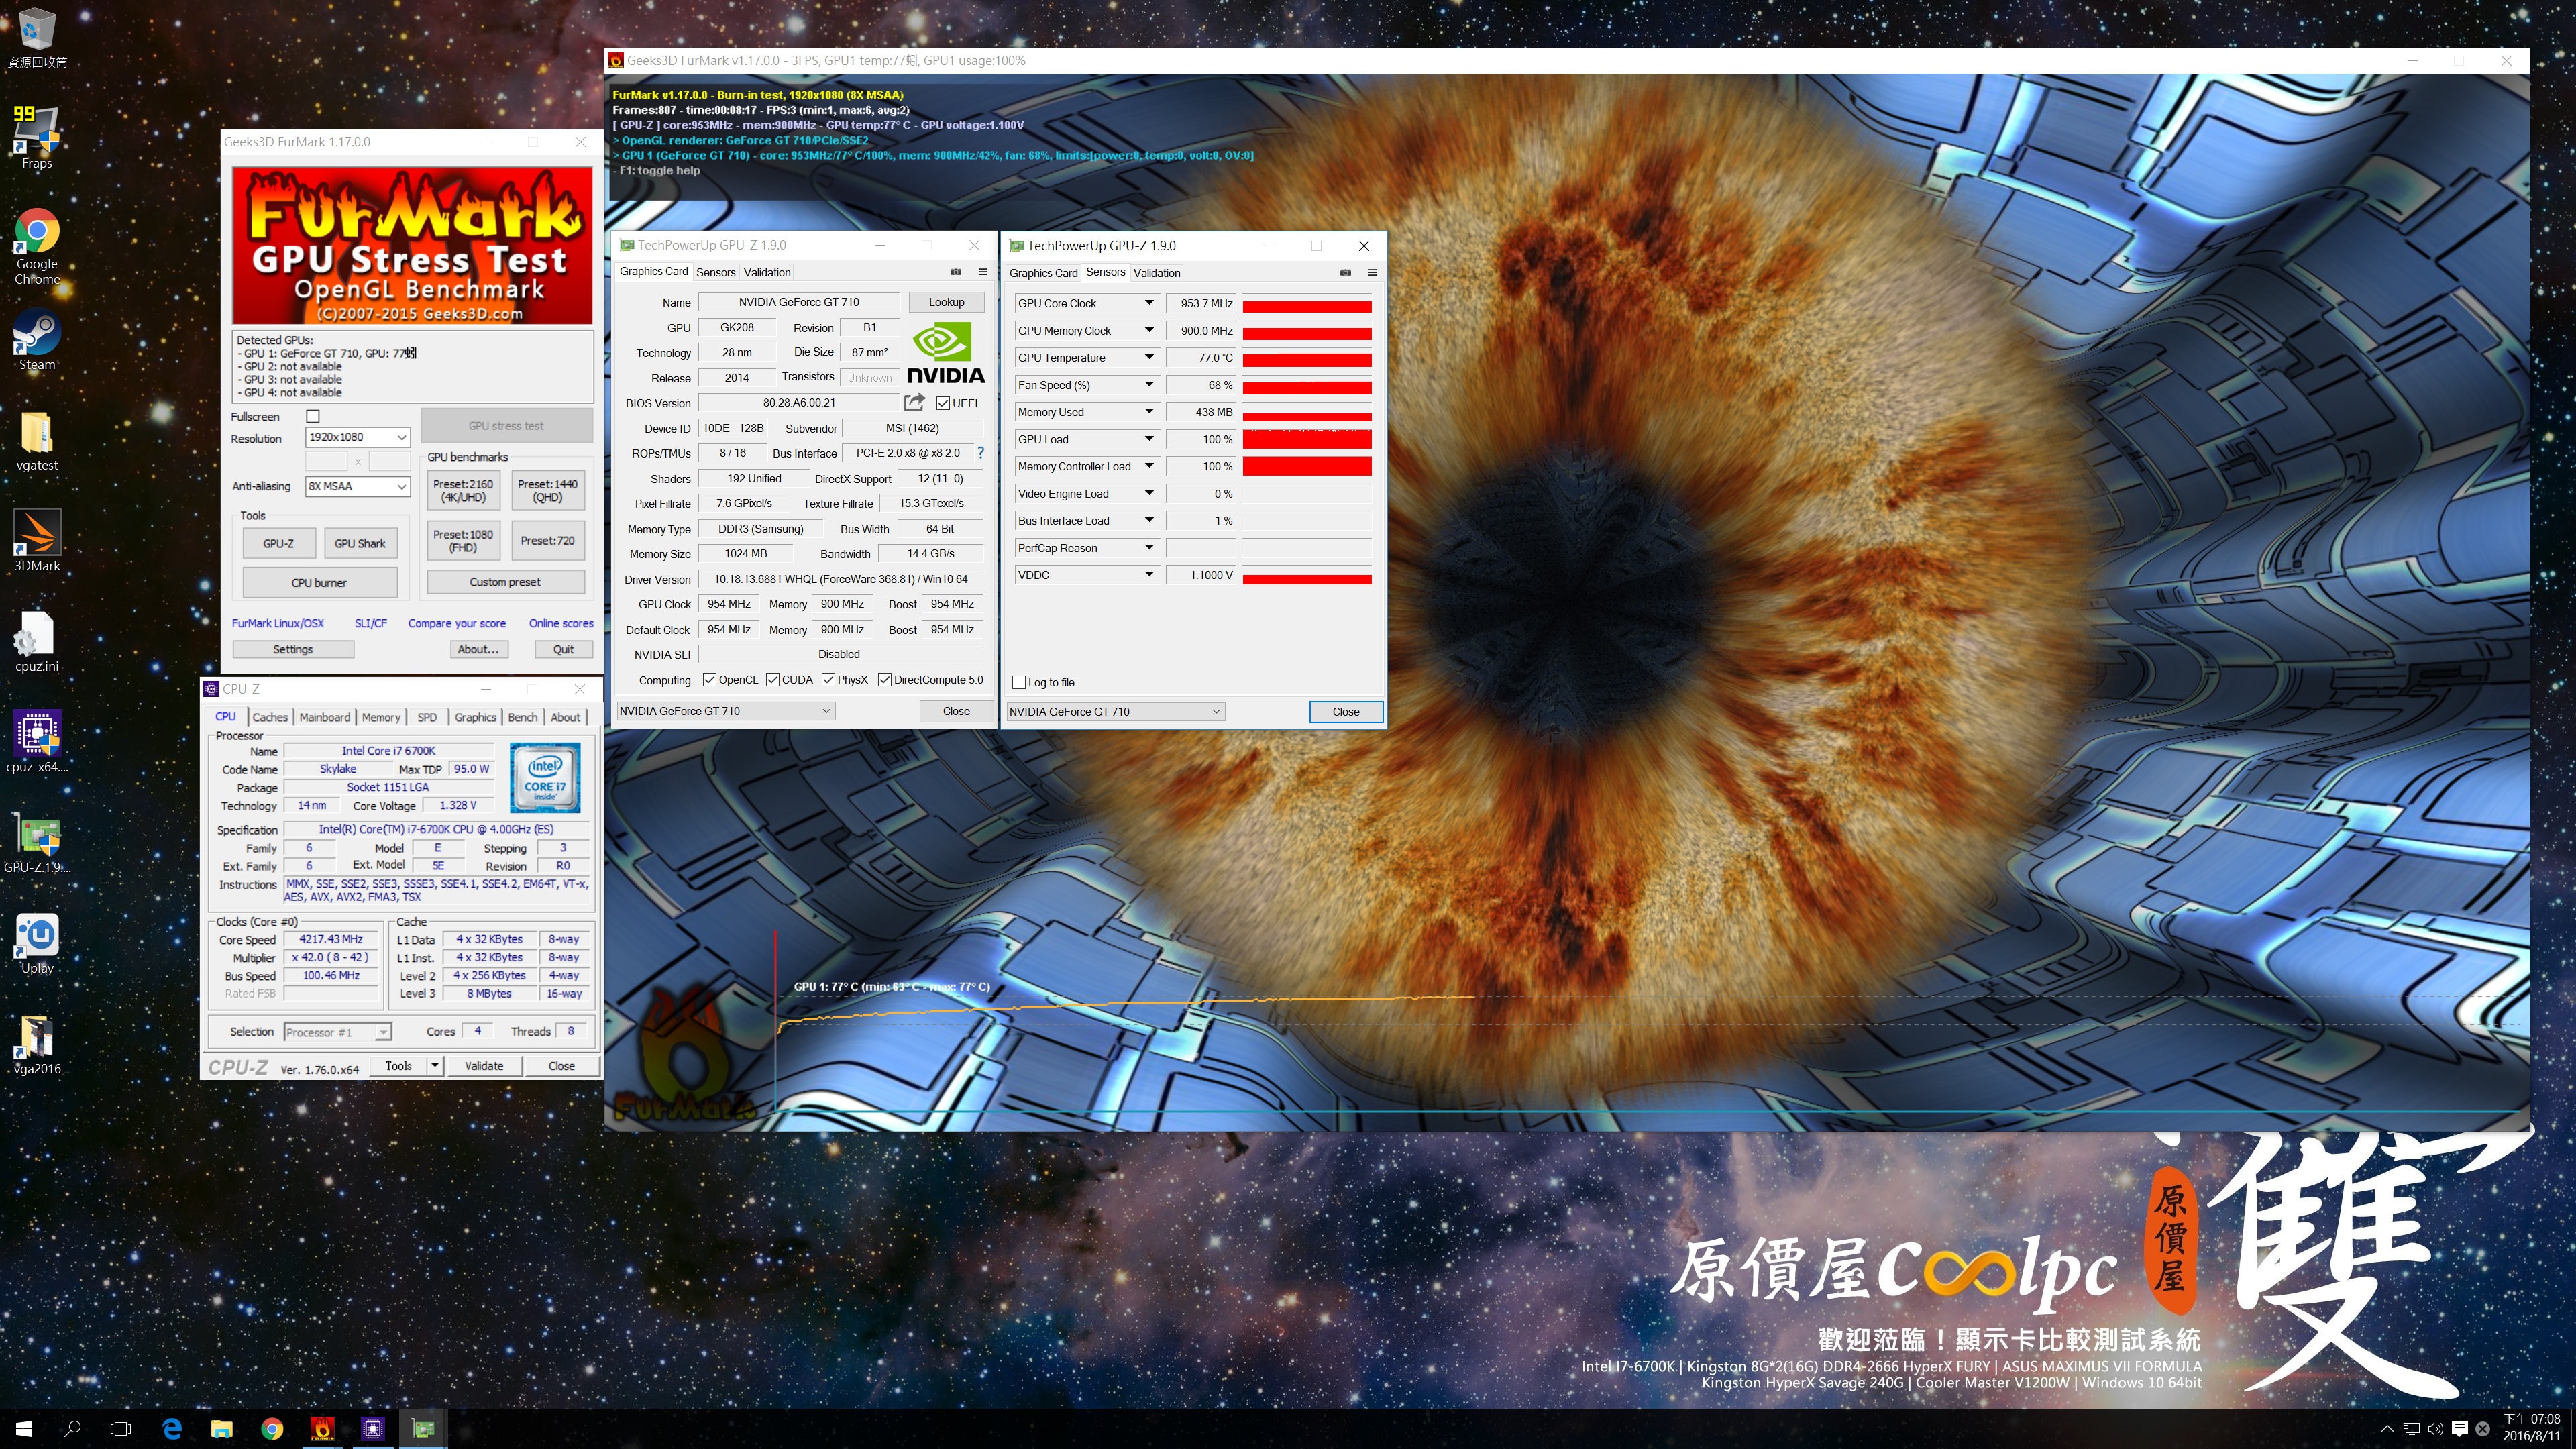Viewport: 2576px width, 1449px height.
Task: Expand the VDDC sensor dropdown
Action: 1149,574
